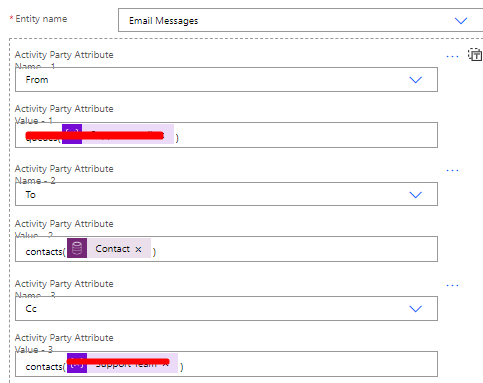The image size is (483, 383).
Task: Click into Activity Party Attribute Value 1 field
Action: [226, 135]
